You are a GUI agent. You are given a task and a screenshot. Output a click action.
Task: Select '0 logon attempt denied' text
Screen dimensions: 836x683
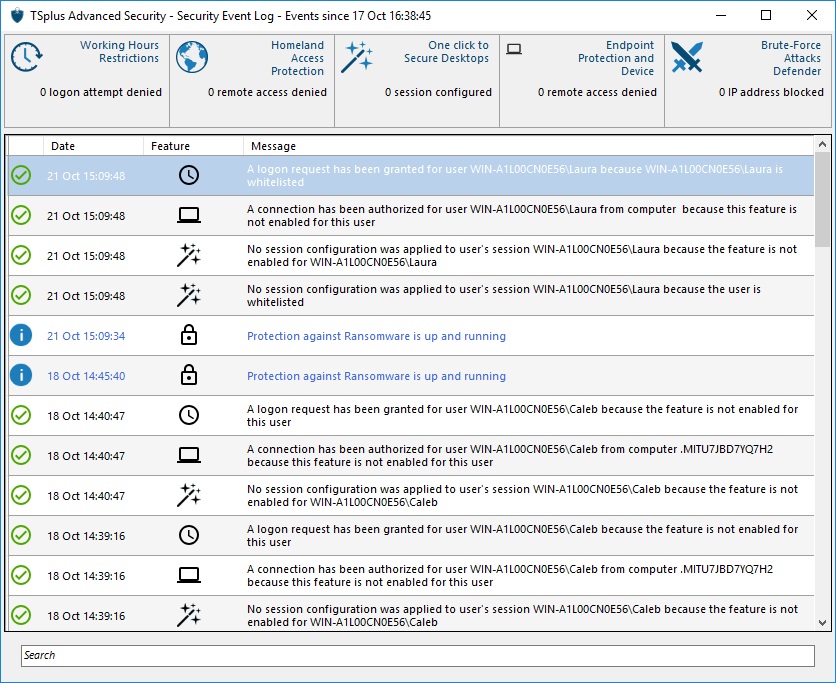[x=101, y=92]
